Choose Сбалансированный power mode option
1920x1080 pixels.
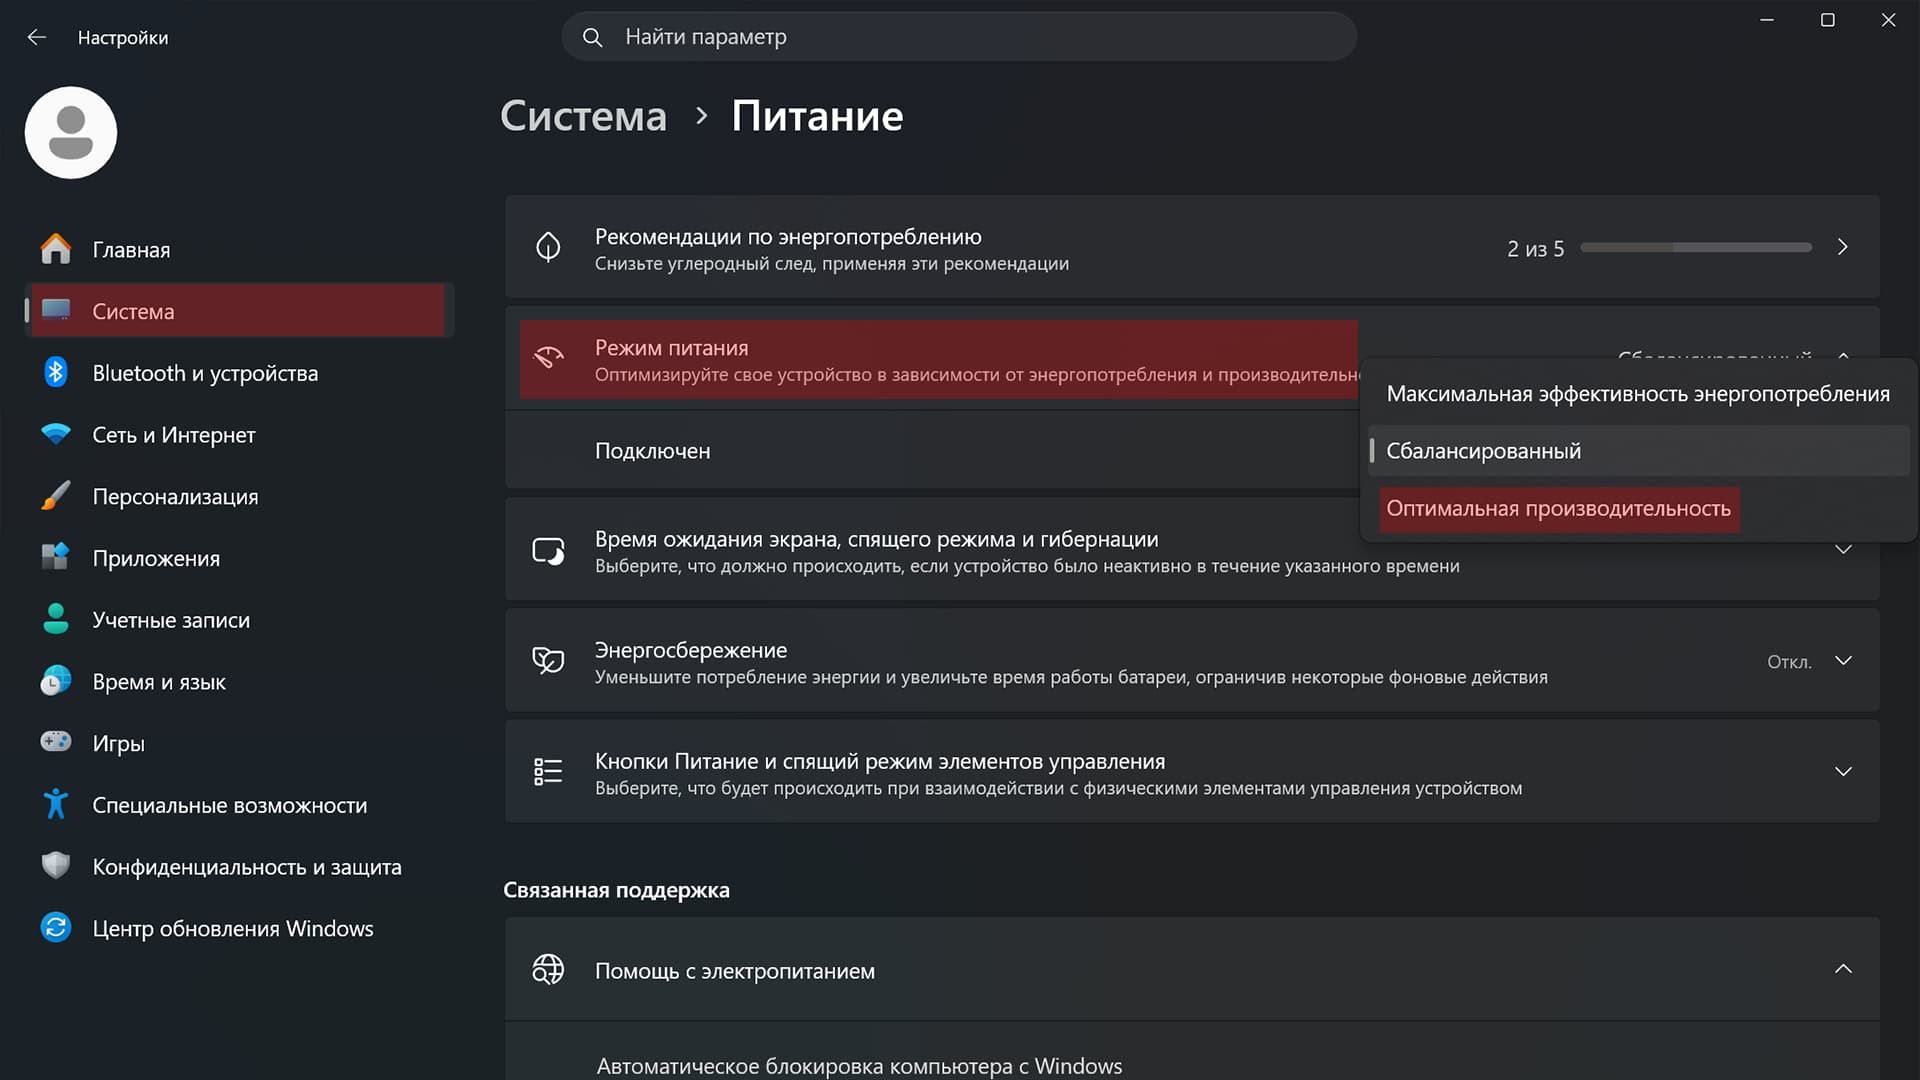pos(1638,451)
